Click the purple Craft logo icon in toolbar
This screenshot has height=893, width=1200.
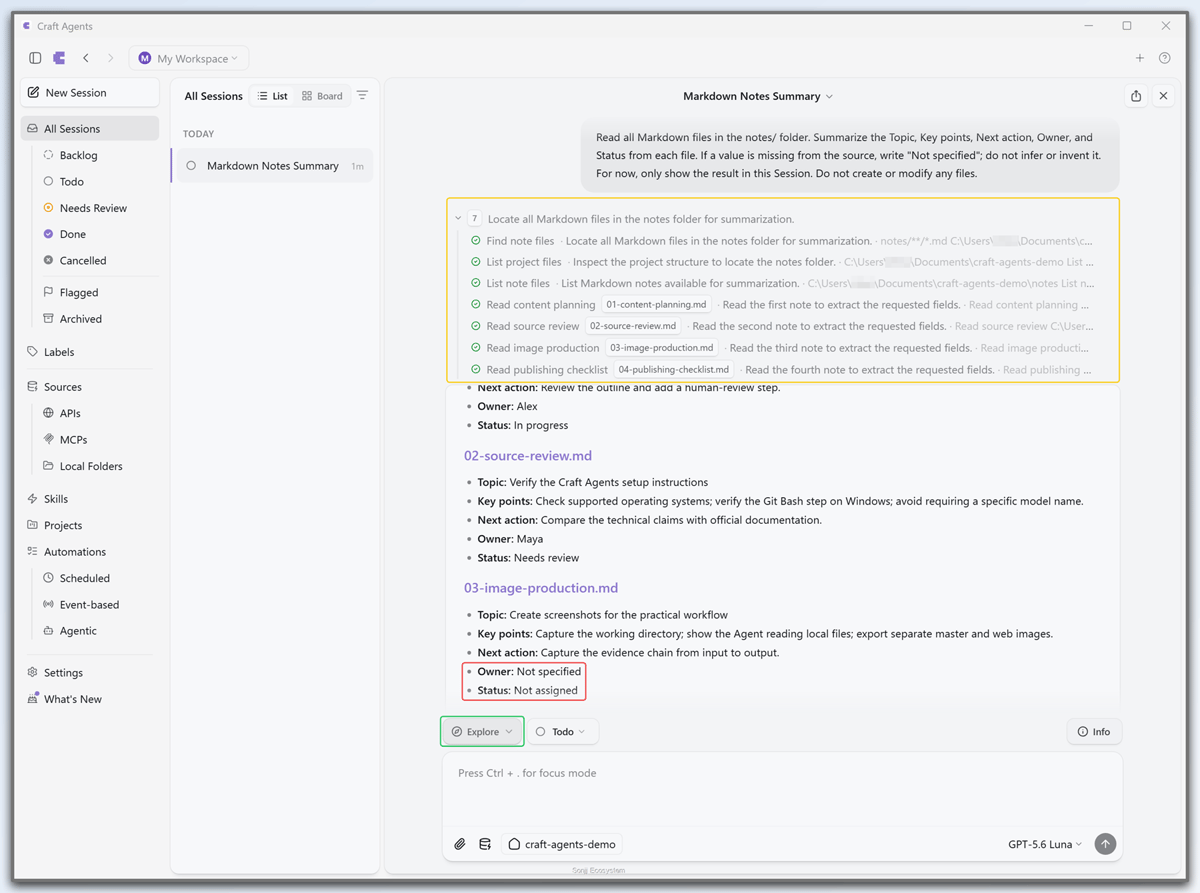point(59,58)
